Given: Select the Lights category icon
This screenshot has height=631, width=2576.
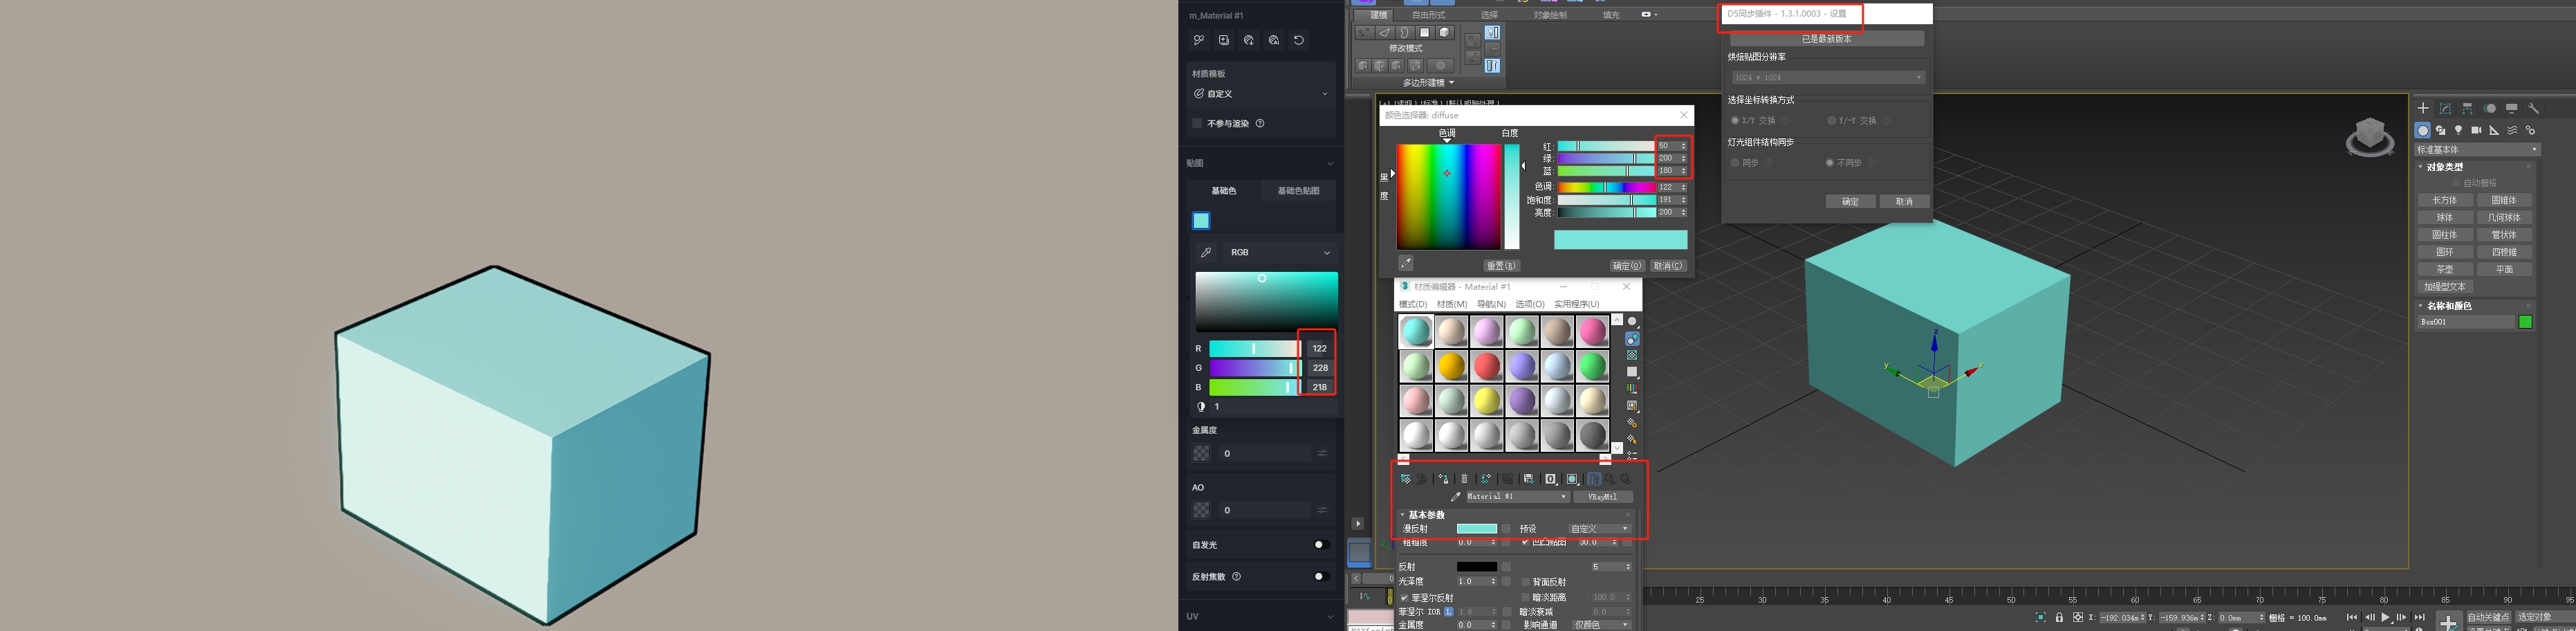Looking at the screenshot, I should point(2459,130).
